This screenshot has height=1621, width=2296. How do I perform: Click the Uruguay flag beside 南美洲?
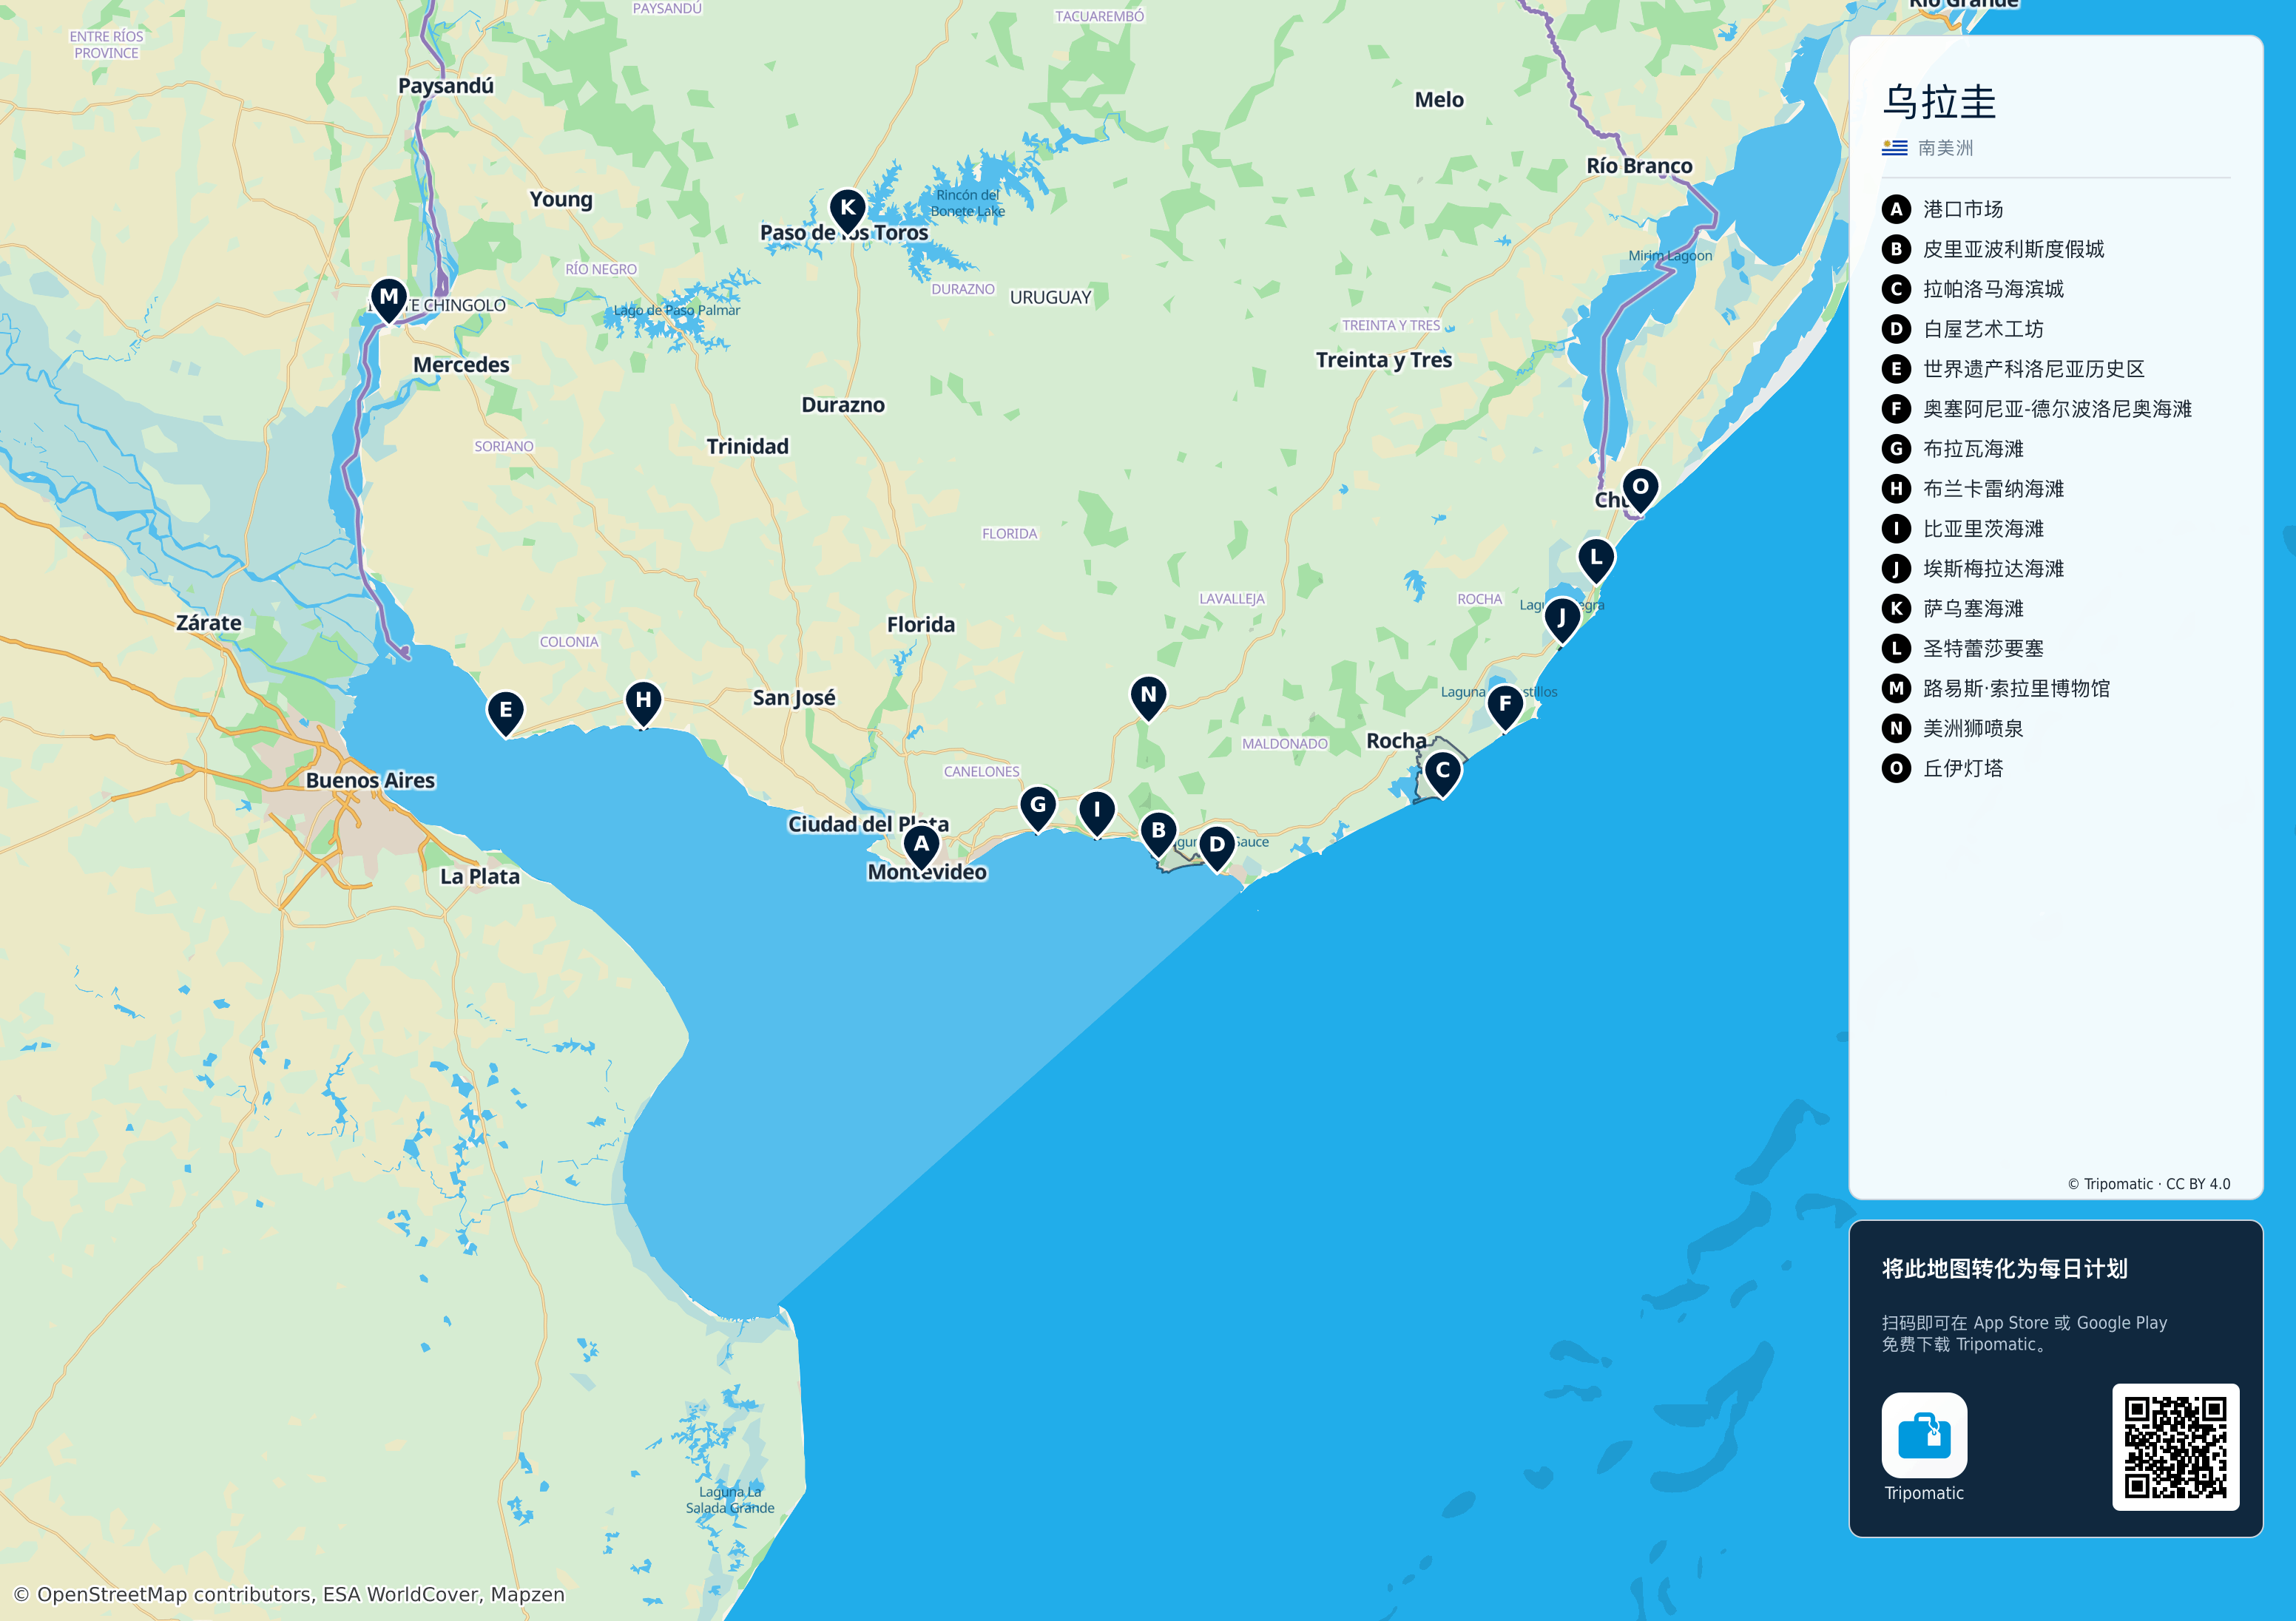[1894, 148]
